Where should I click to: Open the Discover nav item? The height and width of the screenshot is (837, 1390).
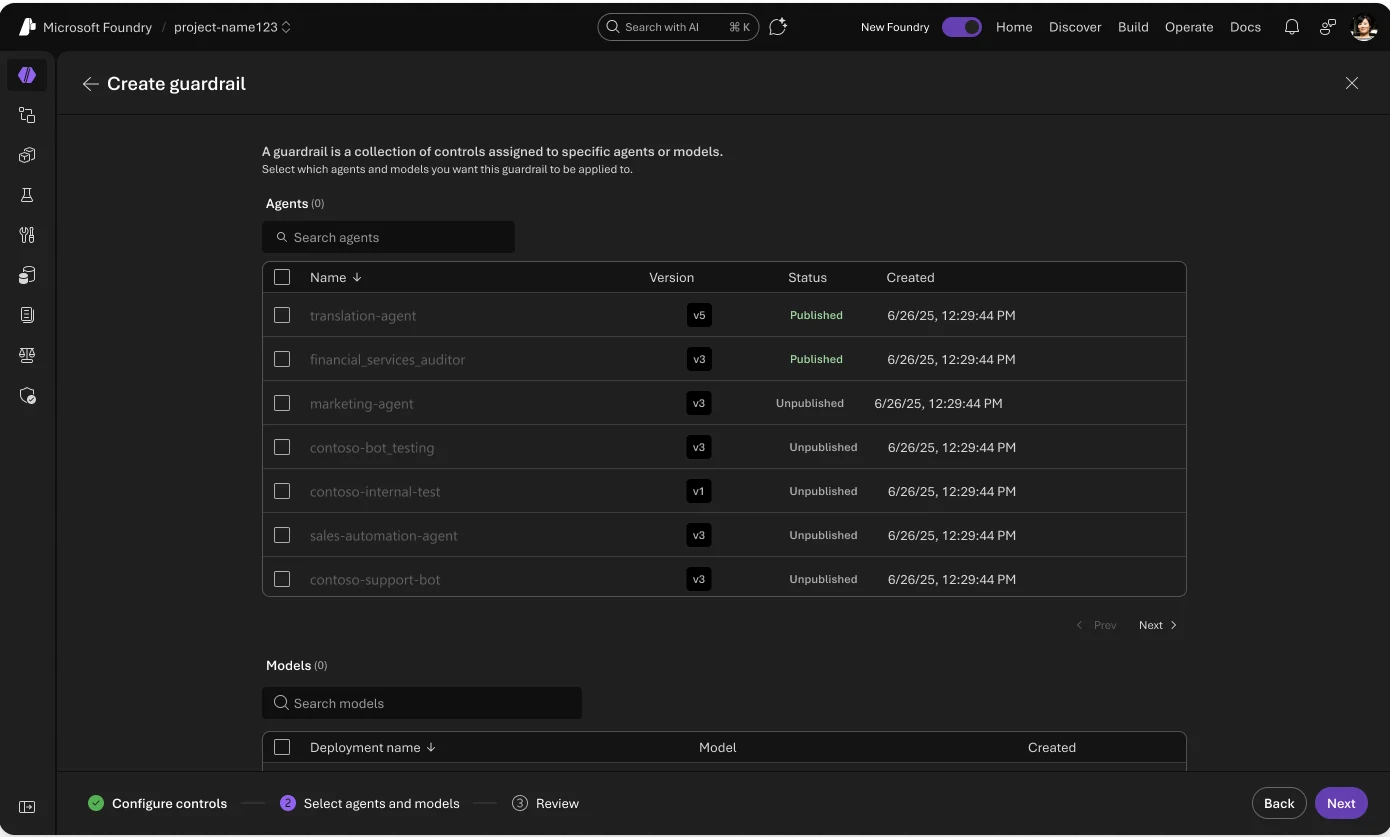[1075, 27]
